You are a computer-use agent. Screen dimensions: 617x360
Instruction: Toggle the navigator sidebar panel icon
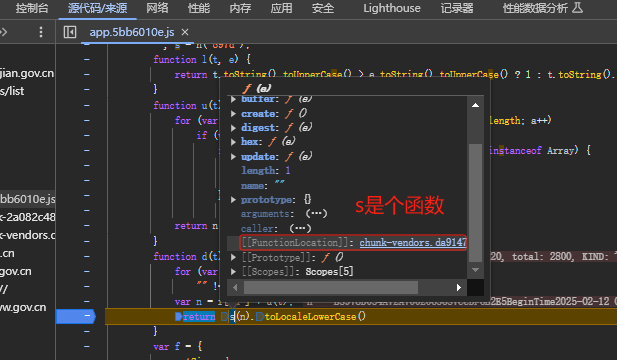[70, 32]
